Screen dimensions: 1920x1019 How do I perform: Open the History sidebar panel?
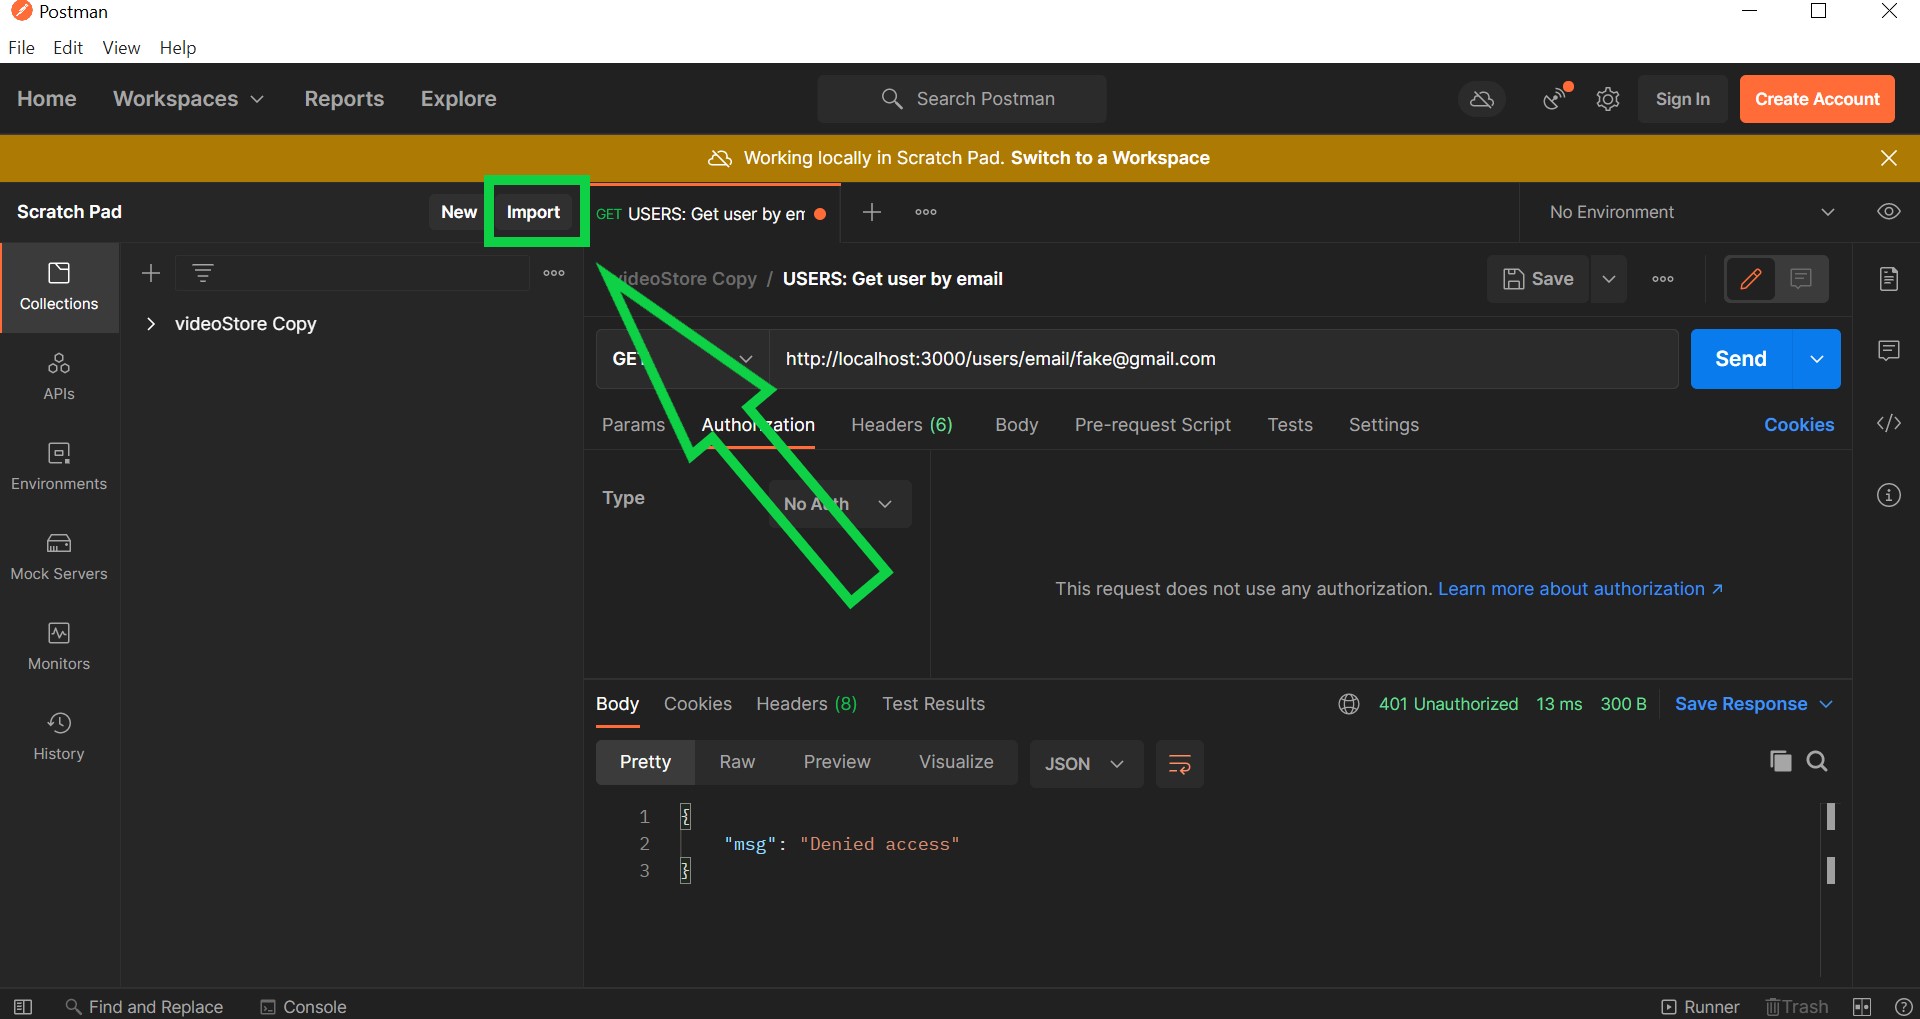pos(59,737)
